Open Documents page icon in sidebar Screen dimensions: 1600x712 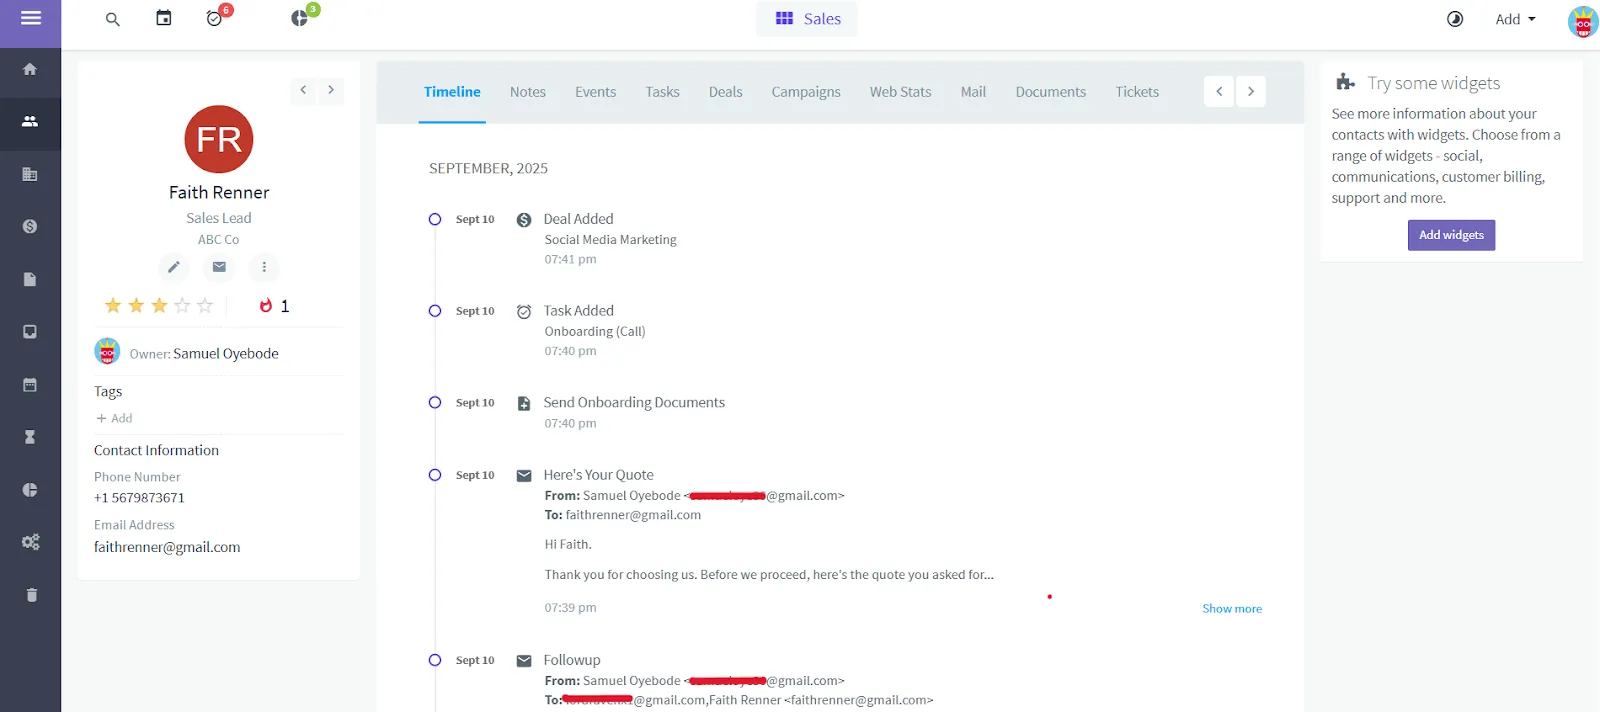[30, 279]
